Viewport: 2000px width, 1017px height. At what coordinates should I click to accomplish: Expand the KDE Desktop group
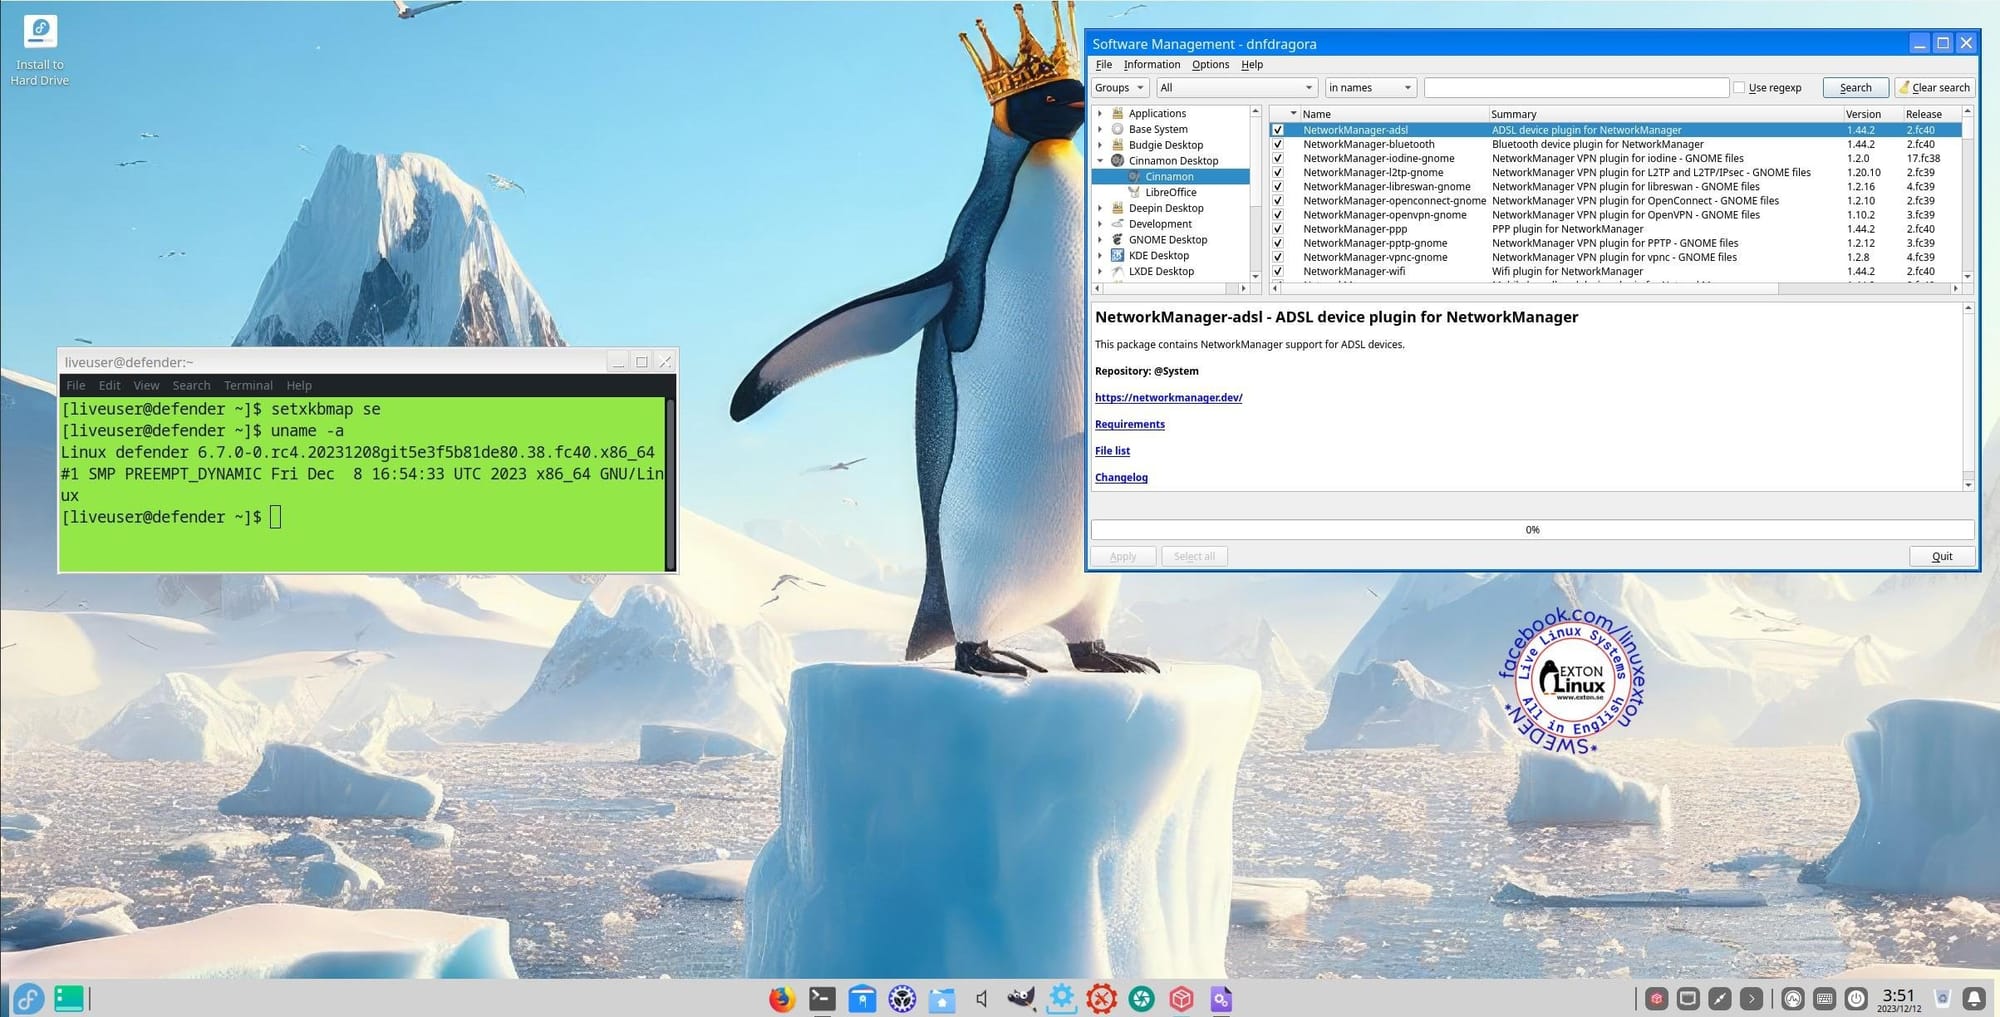pos(1100,256)
